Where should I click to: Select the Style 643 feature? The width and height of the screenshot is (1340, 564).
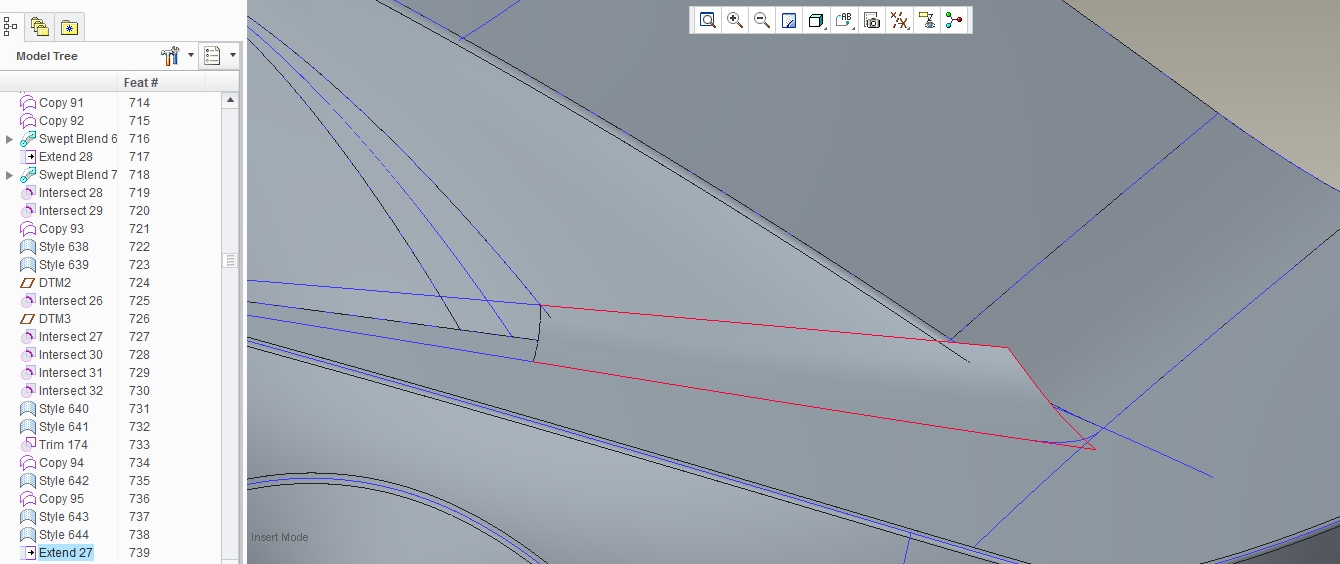(63, 517)
